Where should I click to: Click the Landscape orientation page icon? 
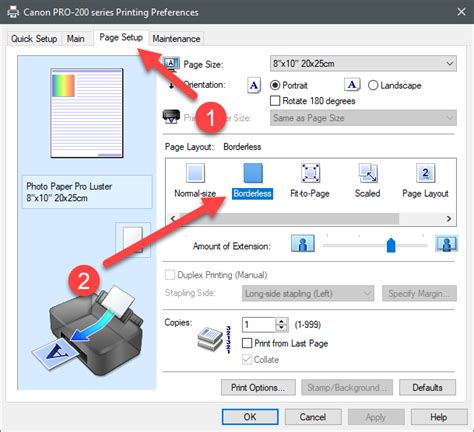click(352, 85)
